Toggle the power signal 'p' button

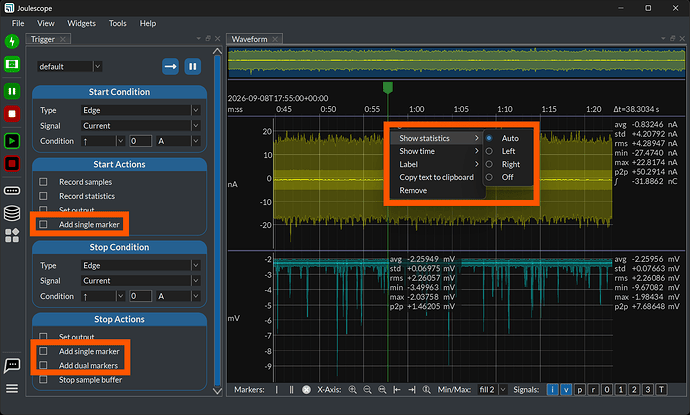(580, 389)
